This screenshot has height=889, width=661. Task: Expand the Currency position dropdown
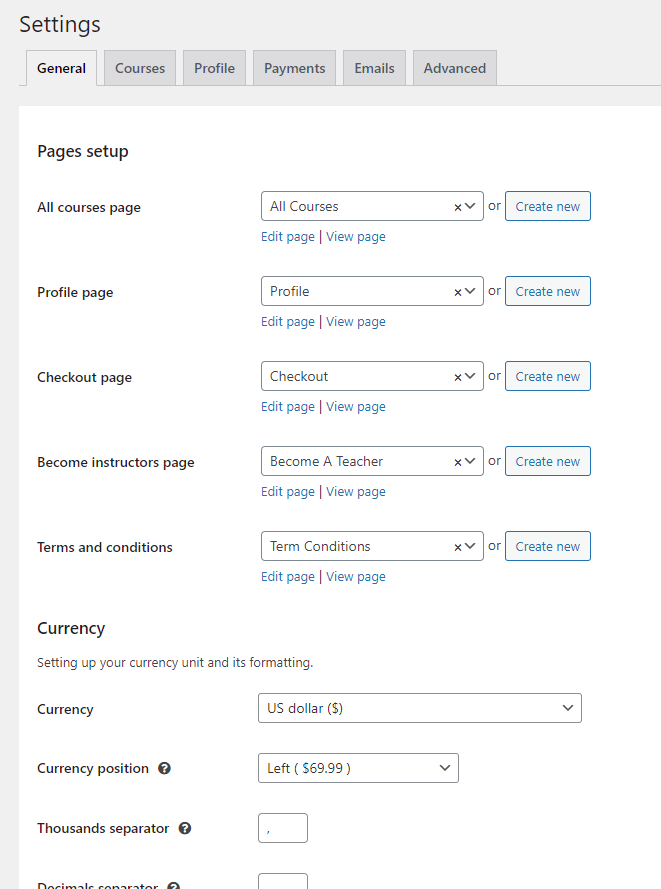[x=358, y=768]
